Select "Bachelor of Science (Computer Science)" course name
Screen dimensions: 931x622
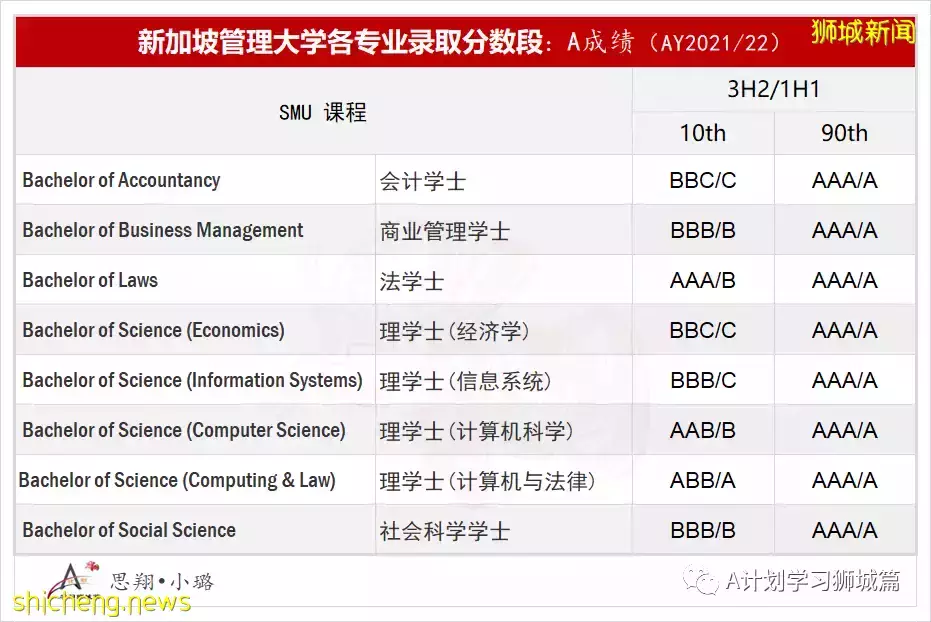point(184,430)
